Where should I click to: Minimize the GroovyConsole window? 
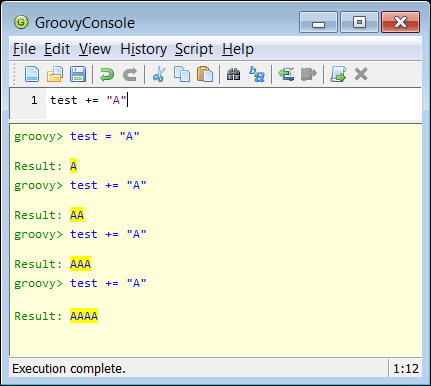318,22
